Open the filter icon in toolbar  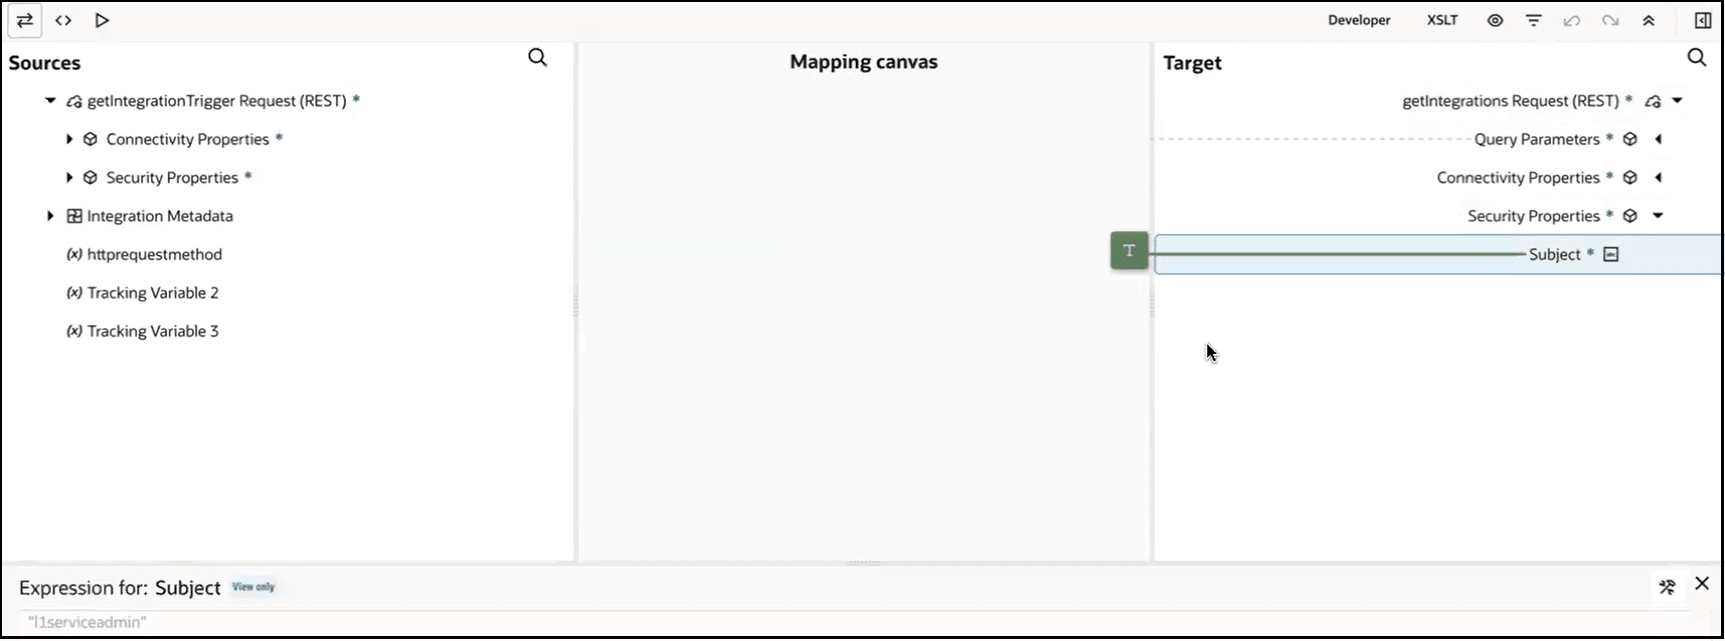[x=1533, y=20]
